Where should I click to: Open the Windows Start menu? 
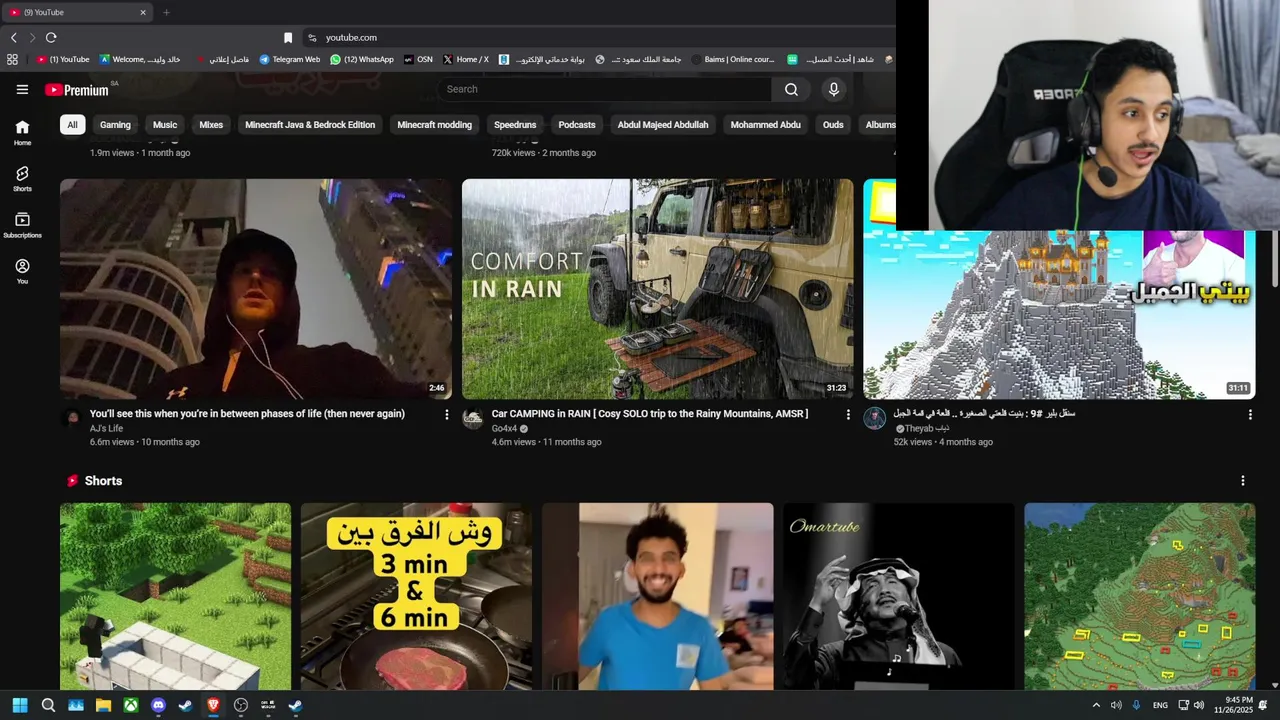(x=20, y=705)
